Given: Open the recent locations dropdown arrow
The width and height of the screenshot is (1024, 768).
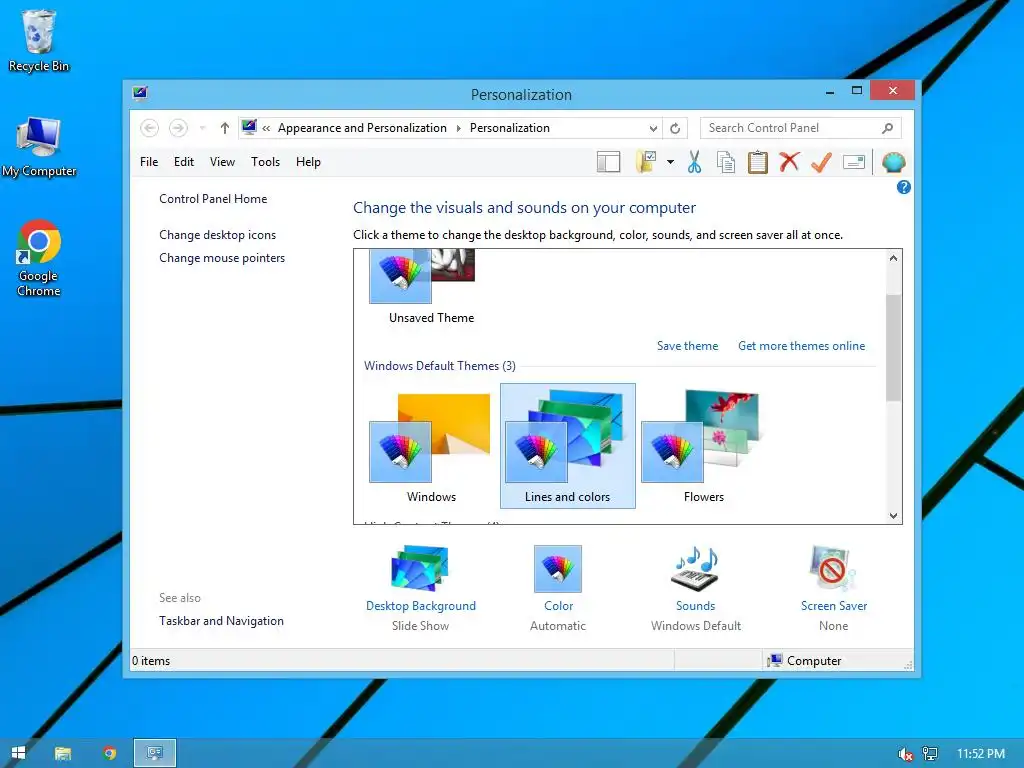Looking at the screenshot, I should pos(202,128).
